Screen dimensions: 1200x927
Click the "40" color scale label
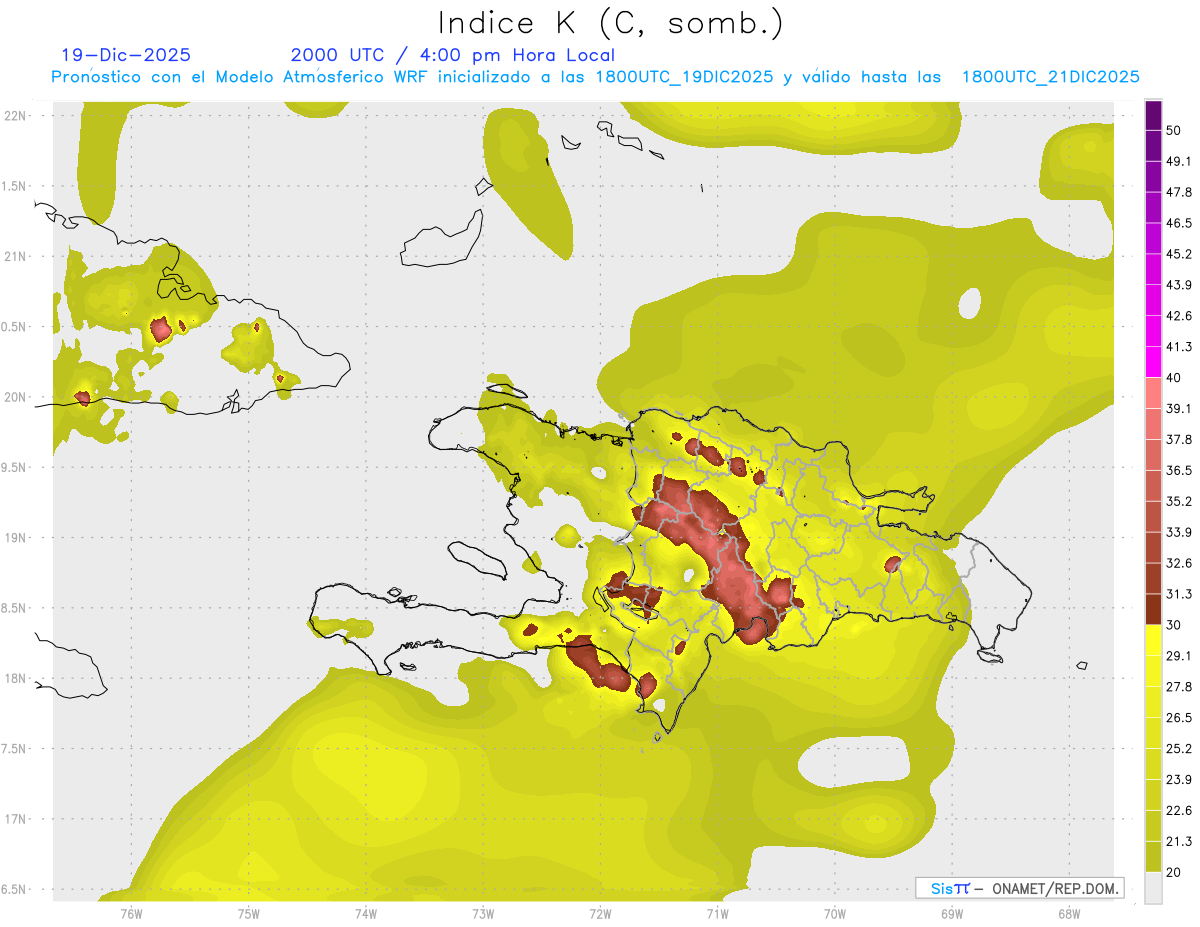tap(1174, 378)
